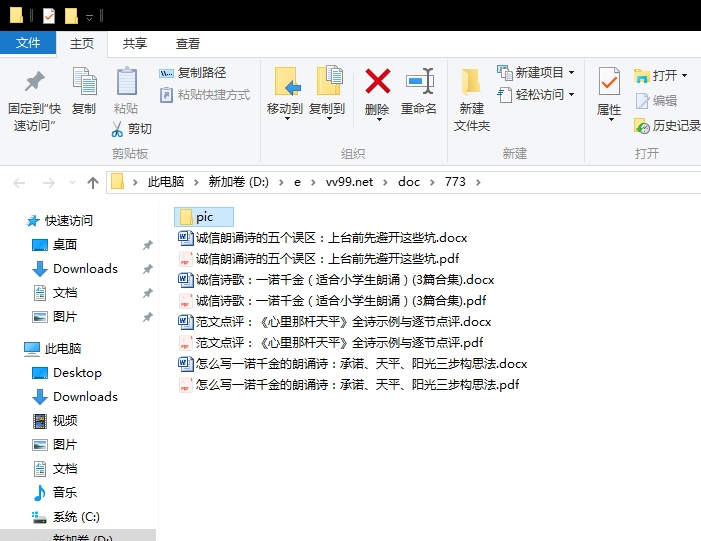Open Desktop under This PC
This screenshot has width=701, height=541.
(x=67, y=372)
